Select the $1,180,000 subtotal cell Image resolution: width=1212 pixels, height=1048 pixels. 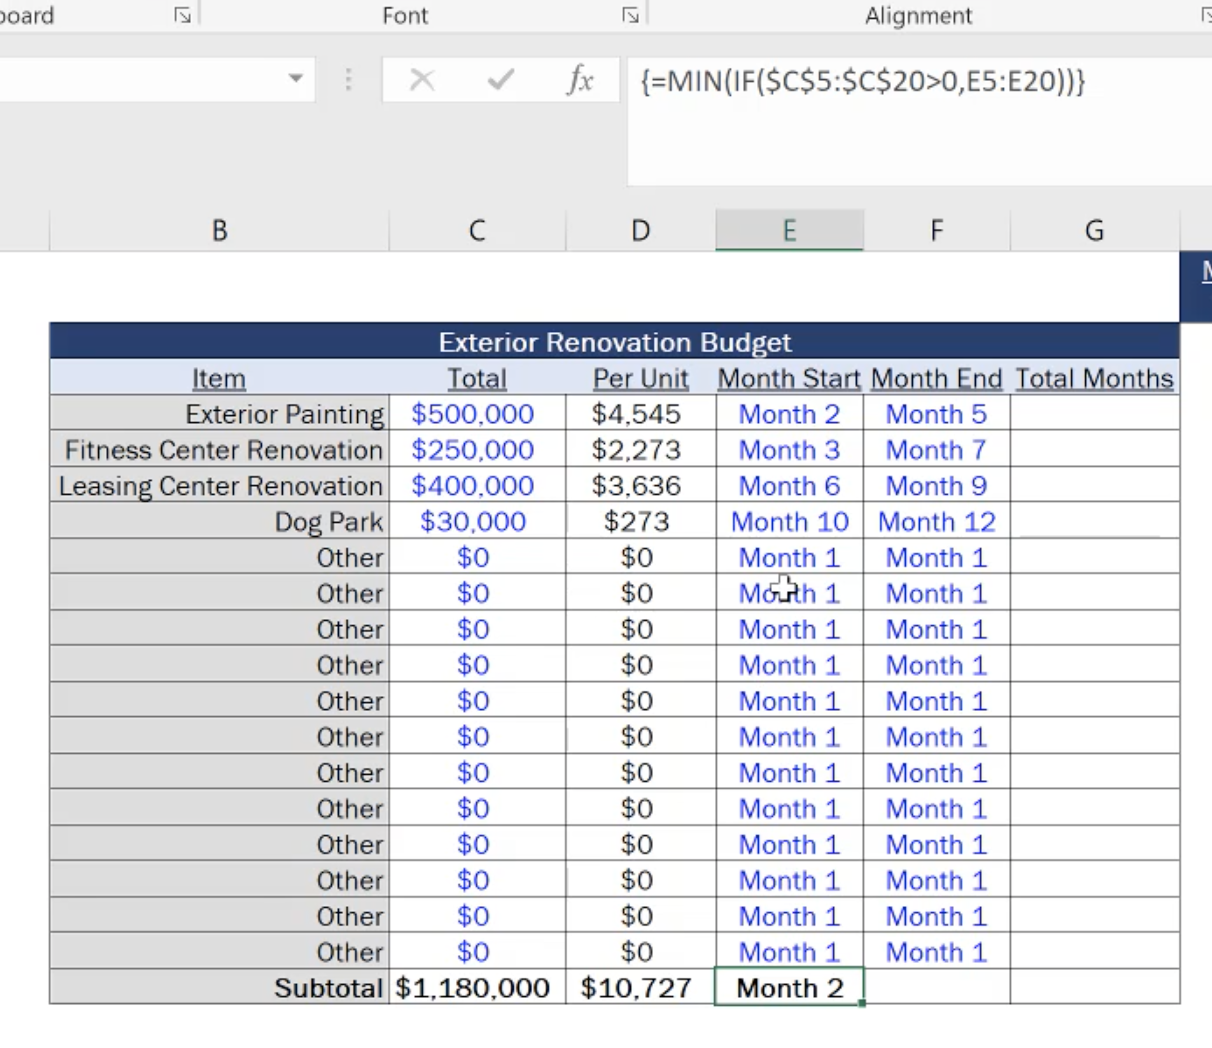click(x=477, y=987)
